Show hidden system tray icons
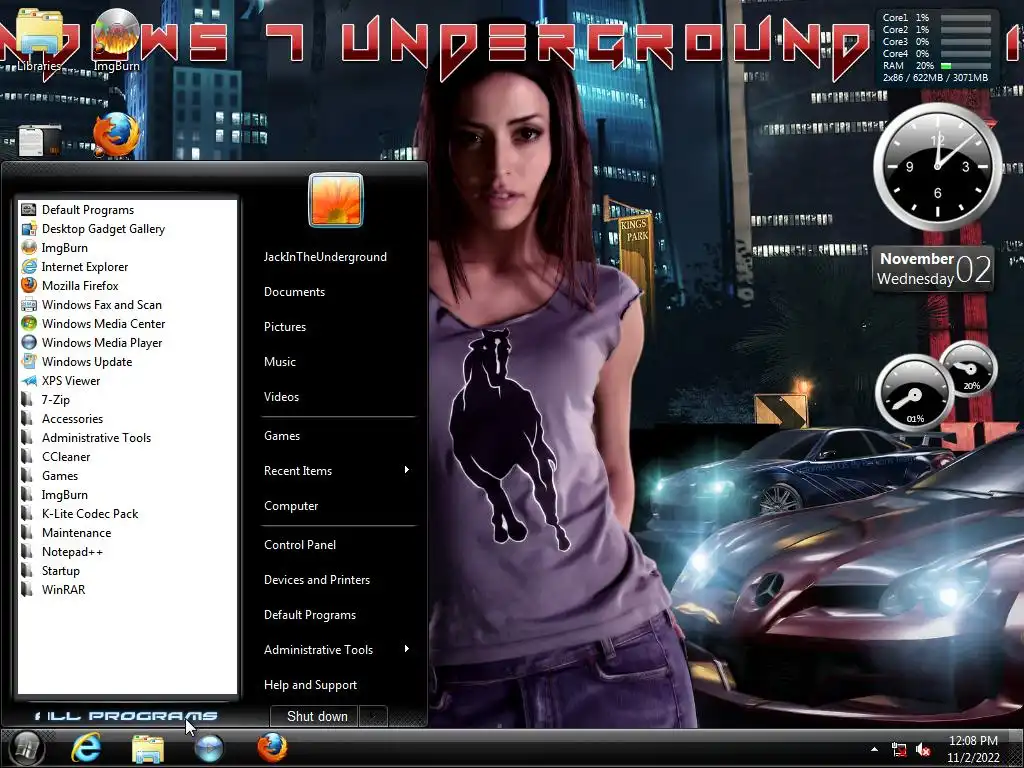Viewport: 1024px width, 768px height. click(x=874, y=750)
